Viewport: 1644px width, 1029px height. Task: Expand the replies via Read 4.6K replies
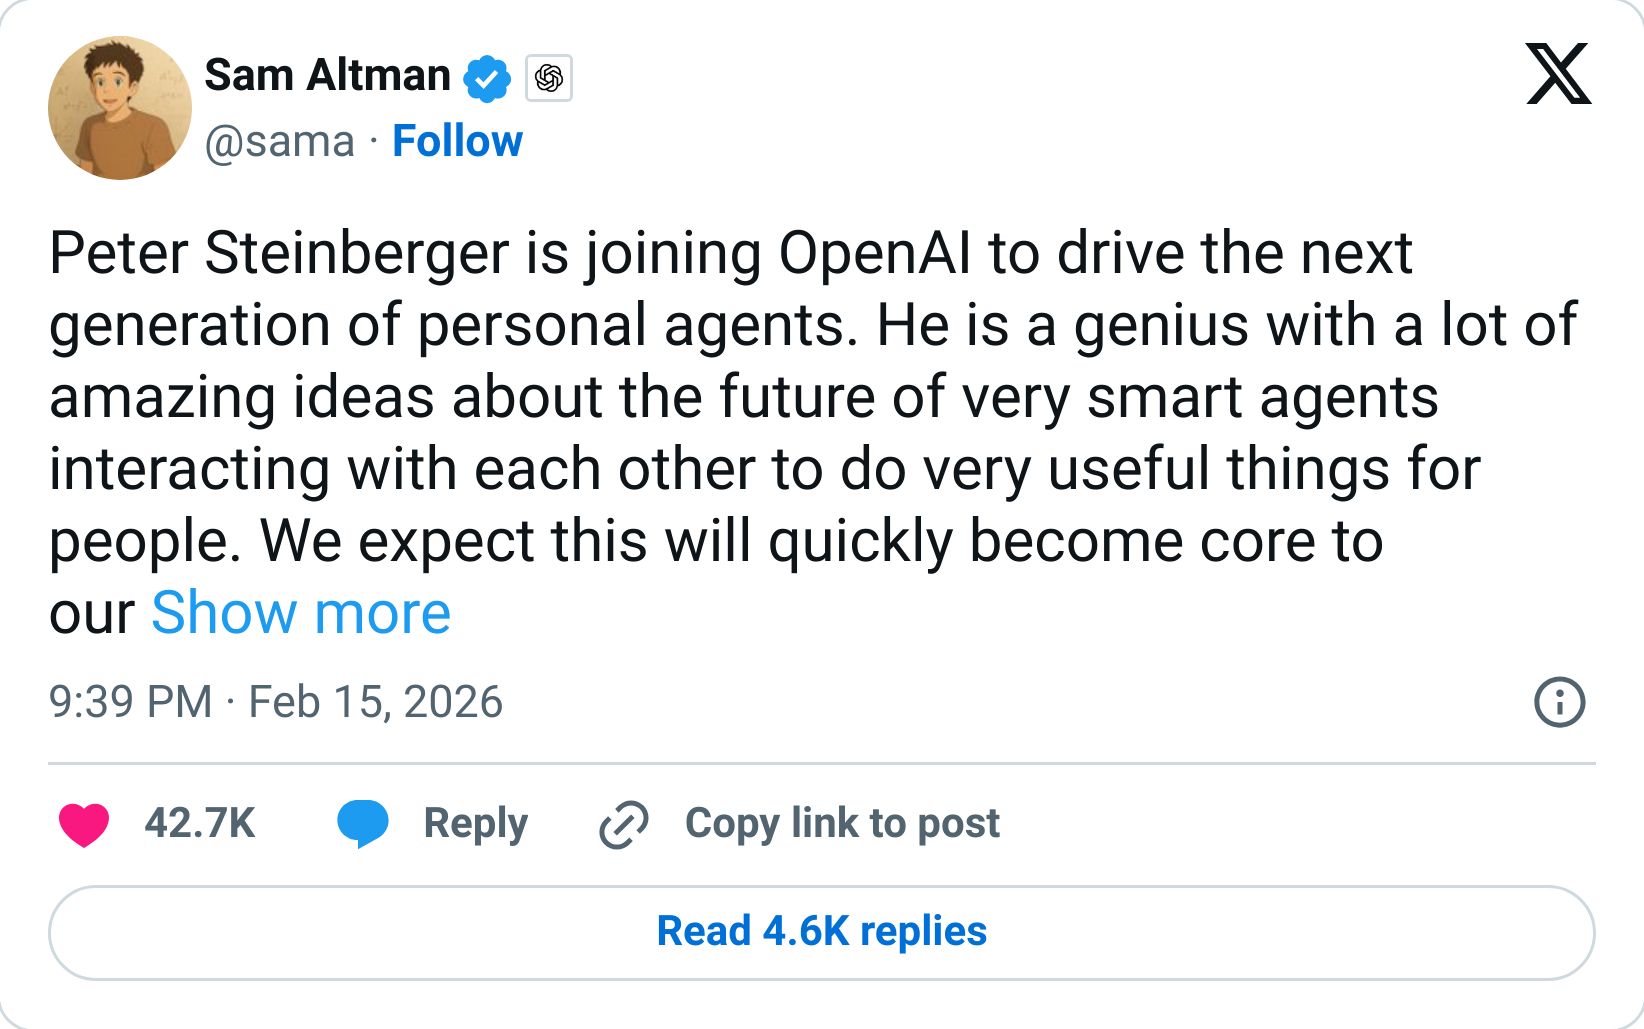(820, 931)
